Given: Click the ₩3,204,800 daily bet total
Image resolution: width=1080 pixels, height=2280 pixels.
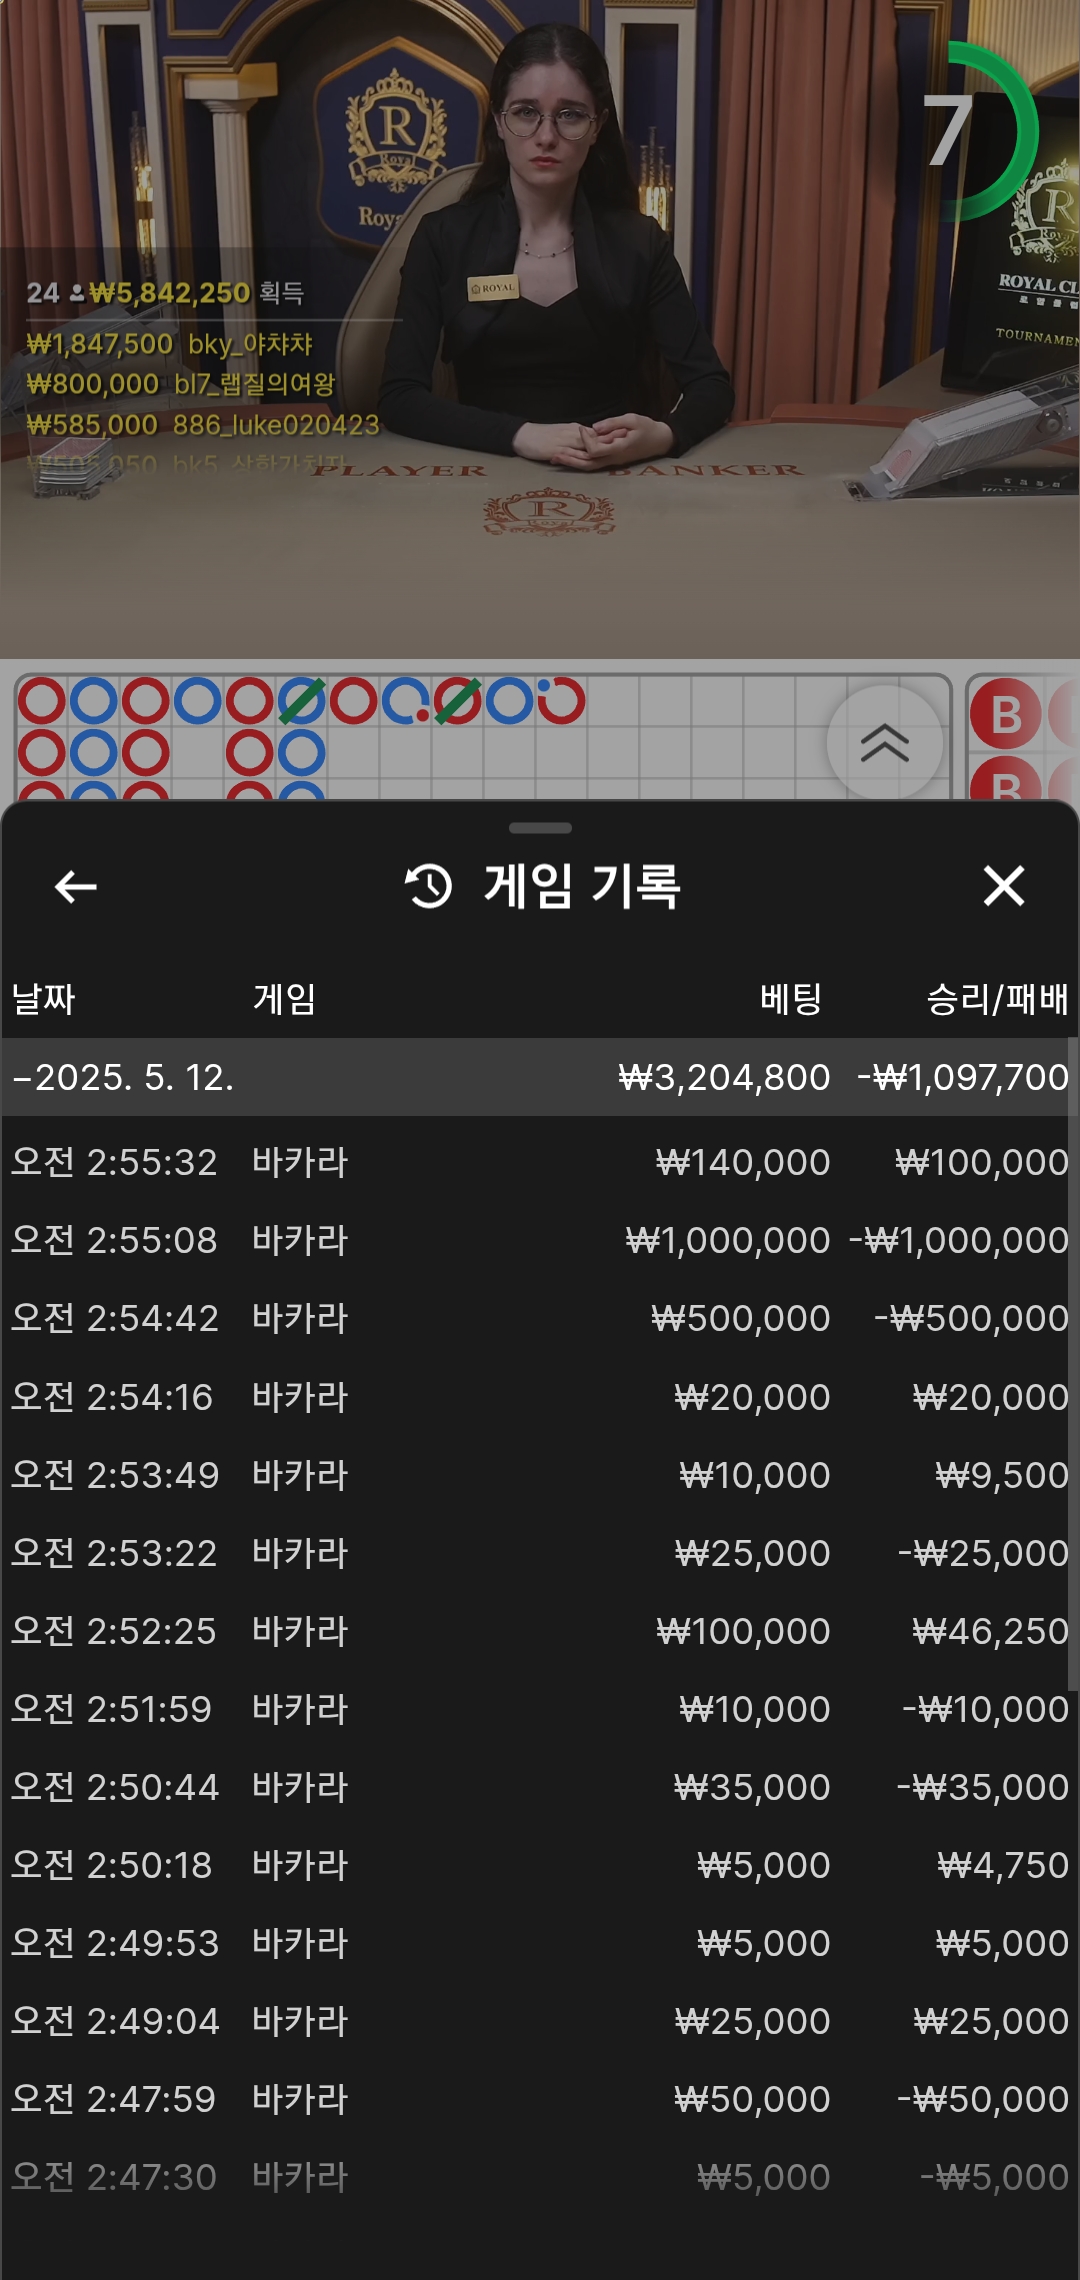Looking at the screenshot, I should coord(724,1077).
